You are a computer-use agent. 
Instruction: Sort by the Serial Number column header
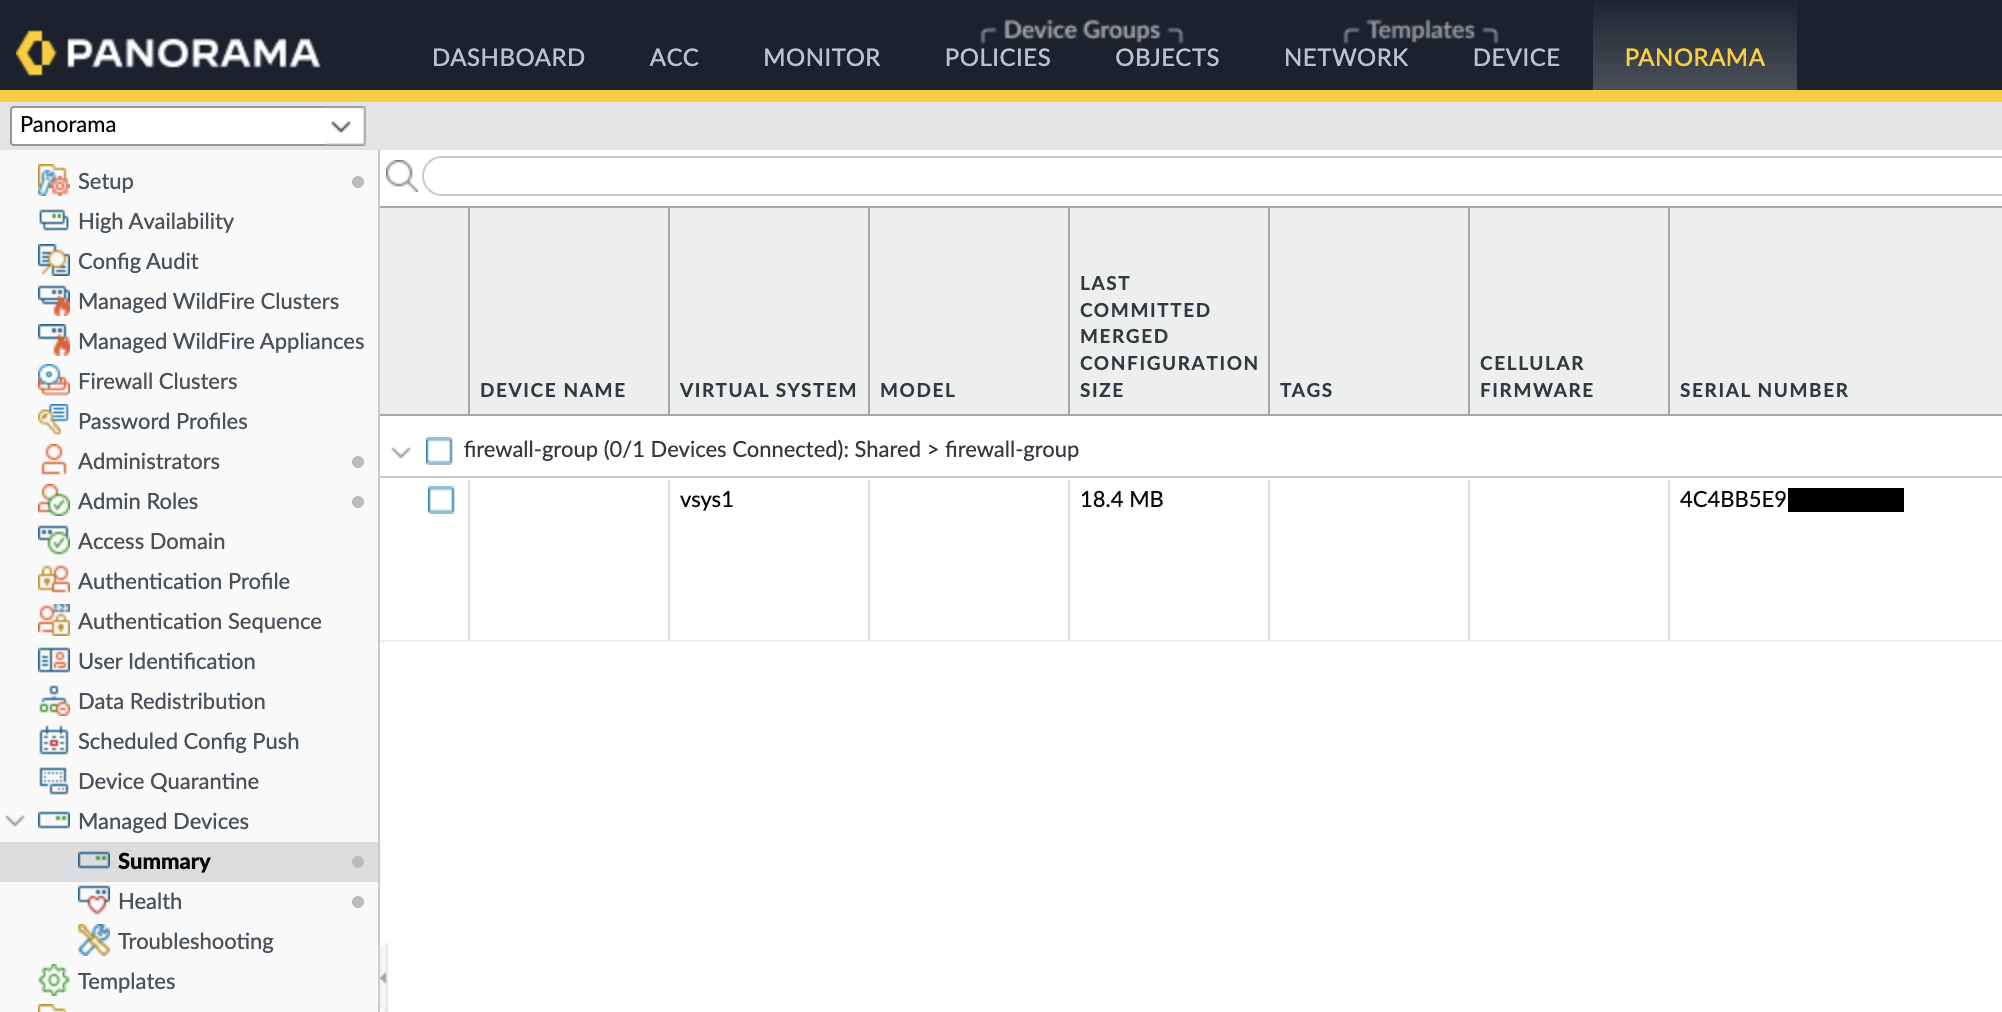(1763, 390)
